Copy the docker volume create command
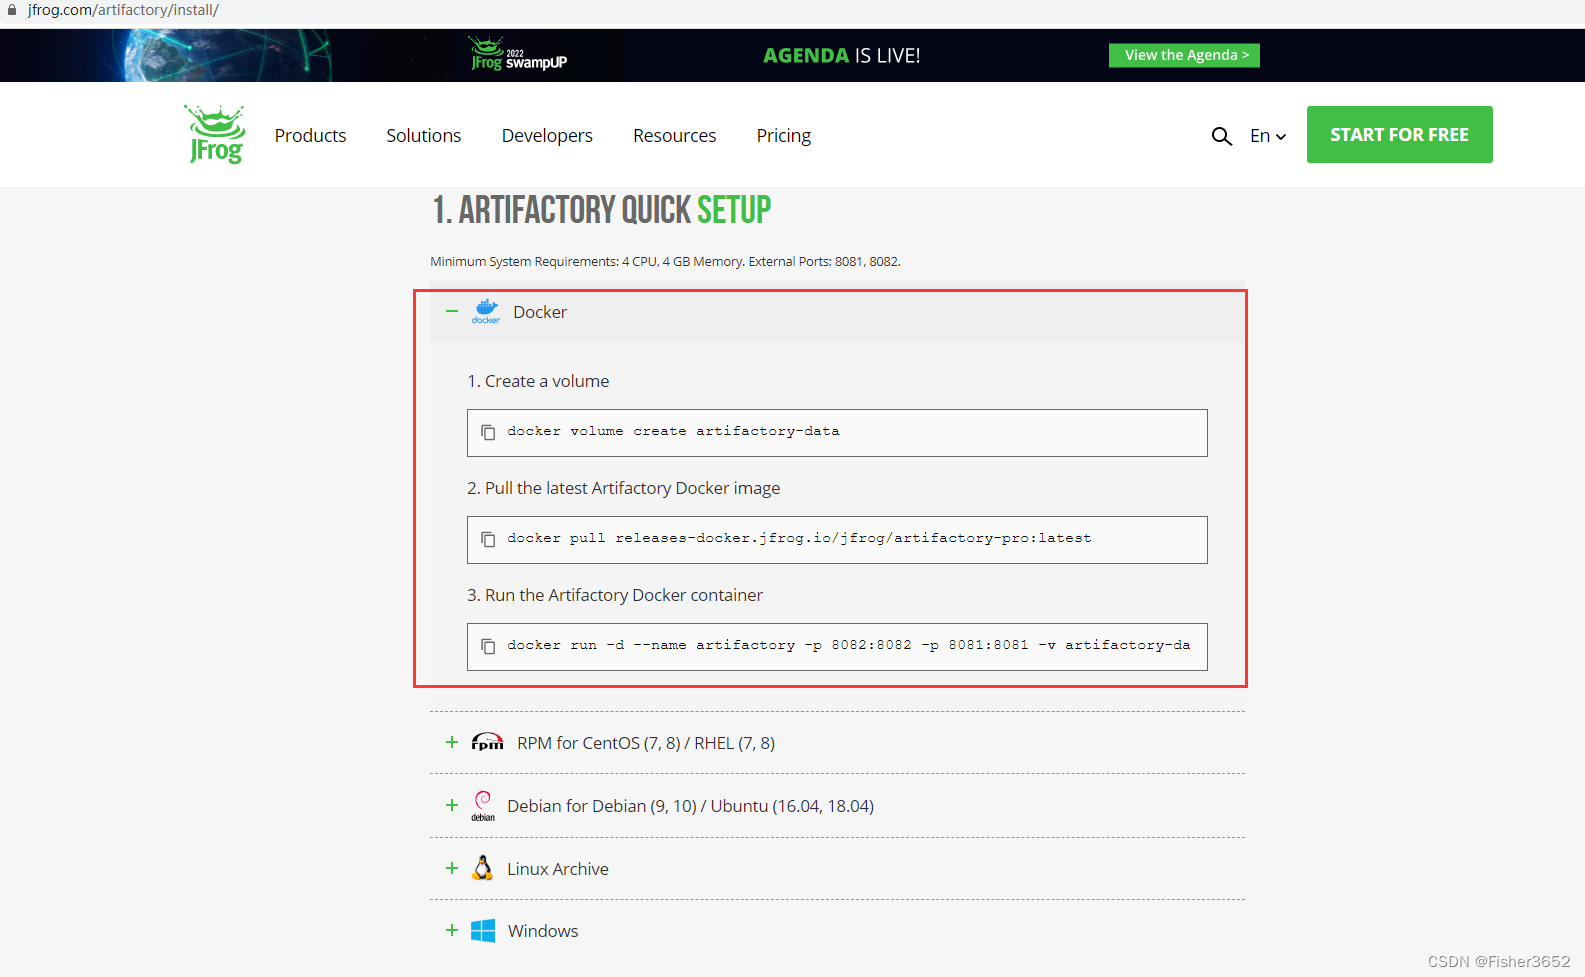Image resolution: width=1585 pixels, height=977 pixels. (488, 432)
